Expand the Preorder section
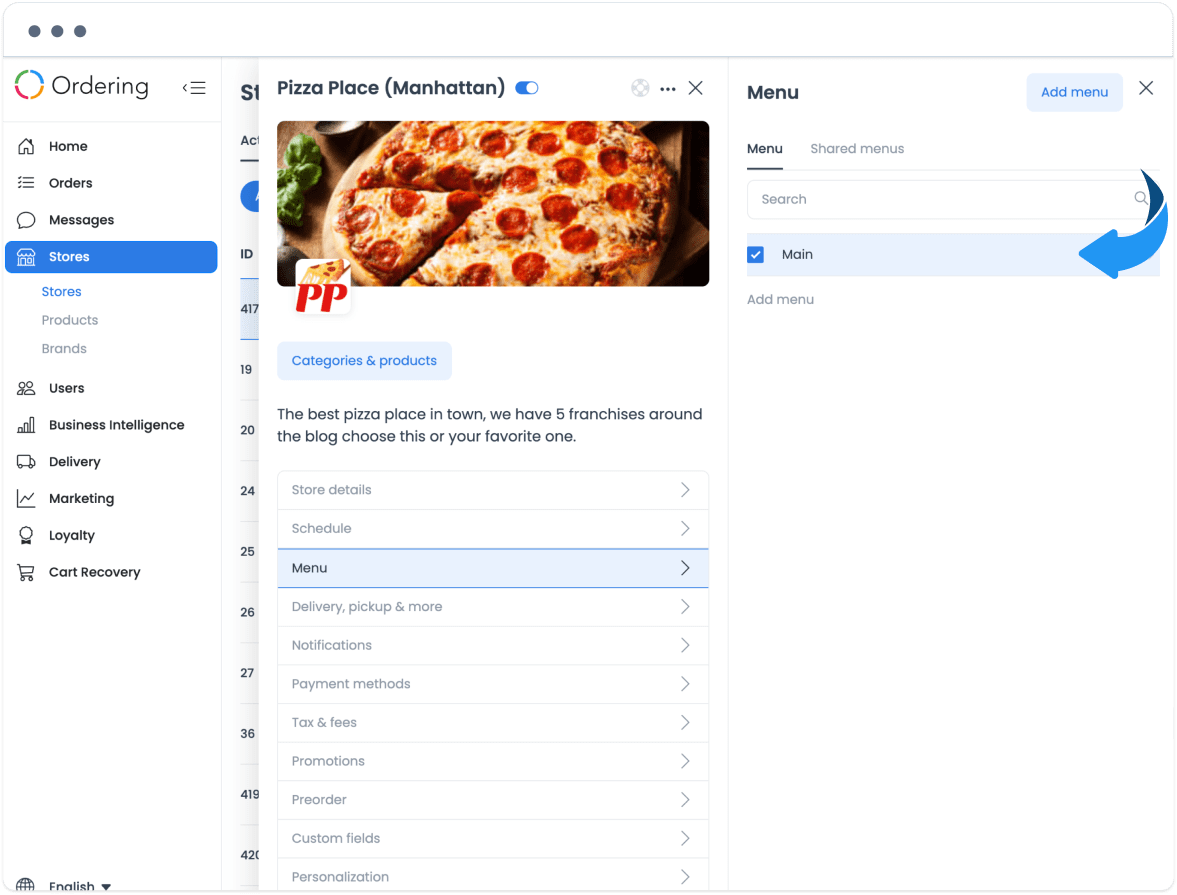This screenshot has height=895, width=1177. [x=492, y=800]
